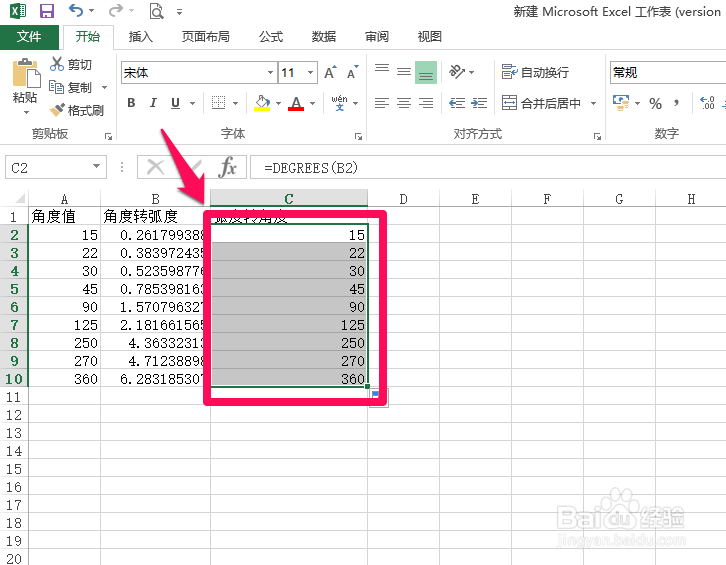The image size is (726, 565).
Task: Increase font size with large A icon
Action: 330,73
